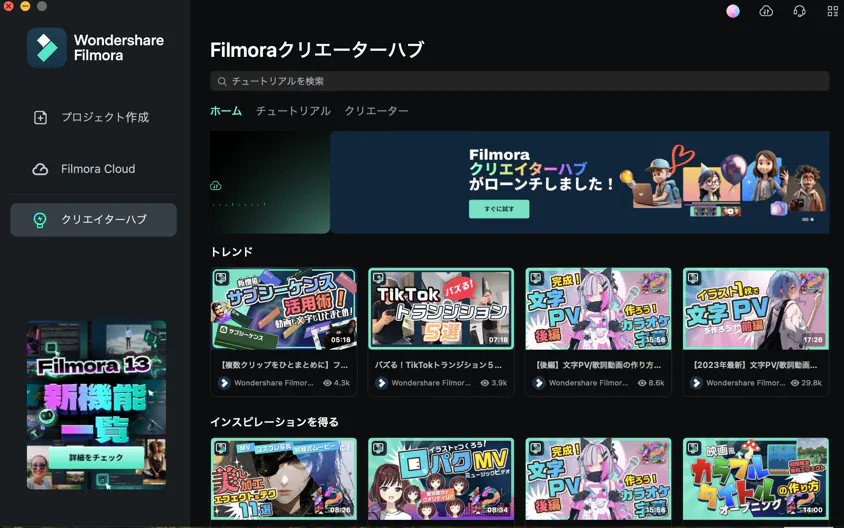
Task: Open the cloud download icon in top bar
Action: point(766,11)
